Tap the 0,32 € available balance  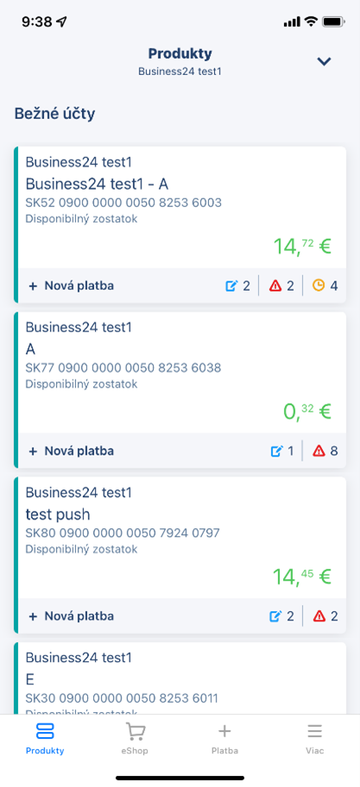307,412
